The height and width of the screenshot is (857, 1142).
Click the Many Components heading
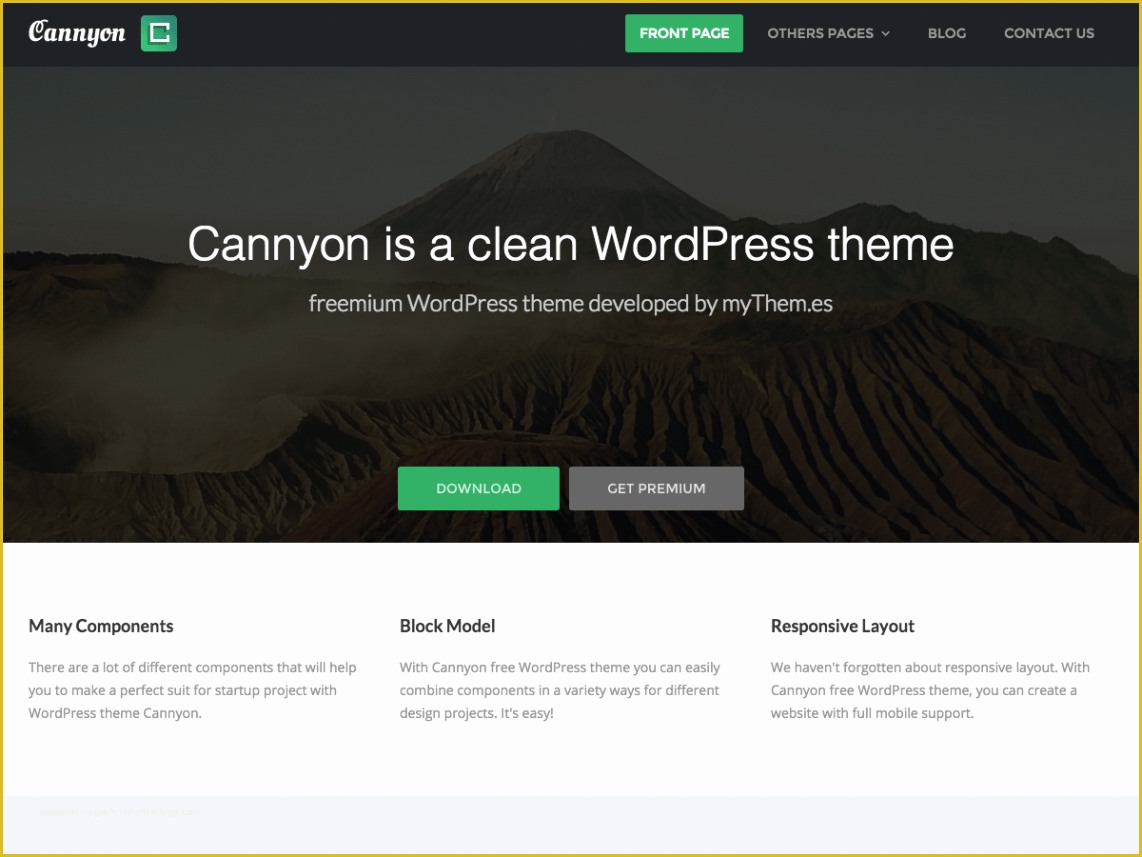tap(101, 626)
